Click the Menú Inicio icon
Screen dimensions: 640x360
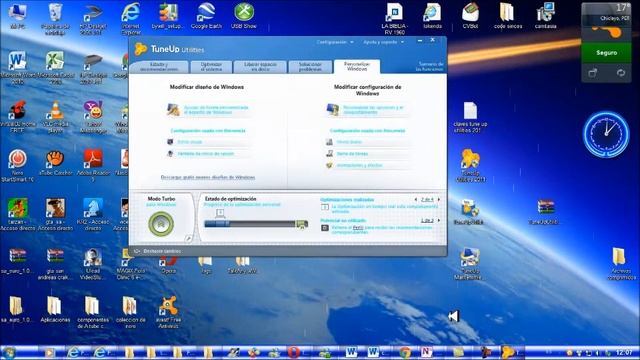pyautogui.click(x=329, y=142)
